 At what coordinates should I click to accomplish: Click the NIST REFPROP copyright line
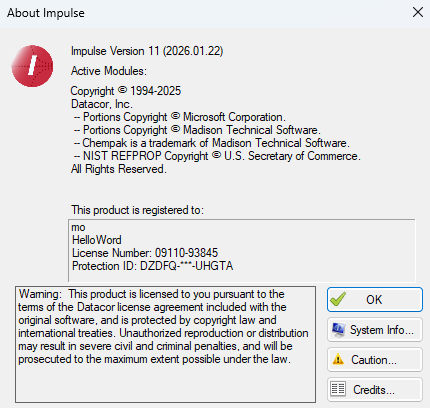click(x=217, y=156)
